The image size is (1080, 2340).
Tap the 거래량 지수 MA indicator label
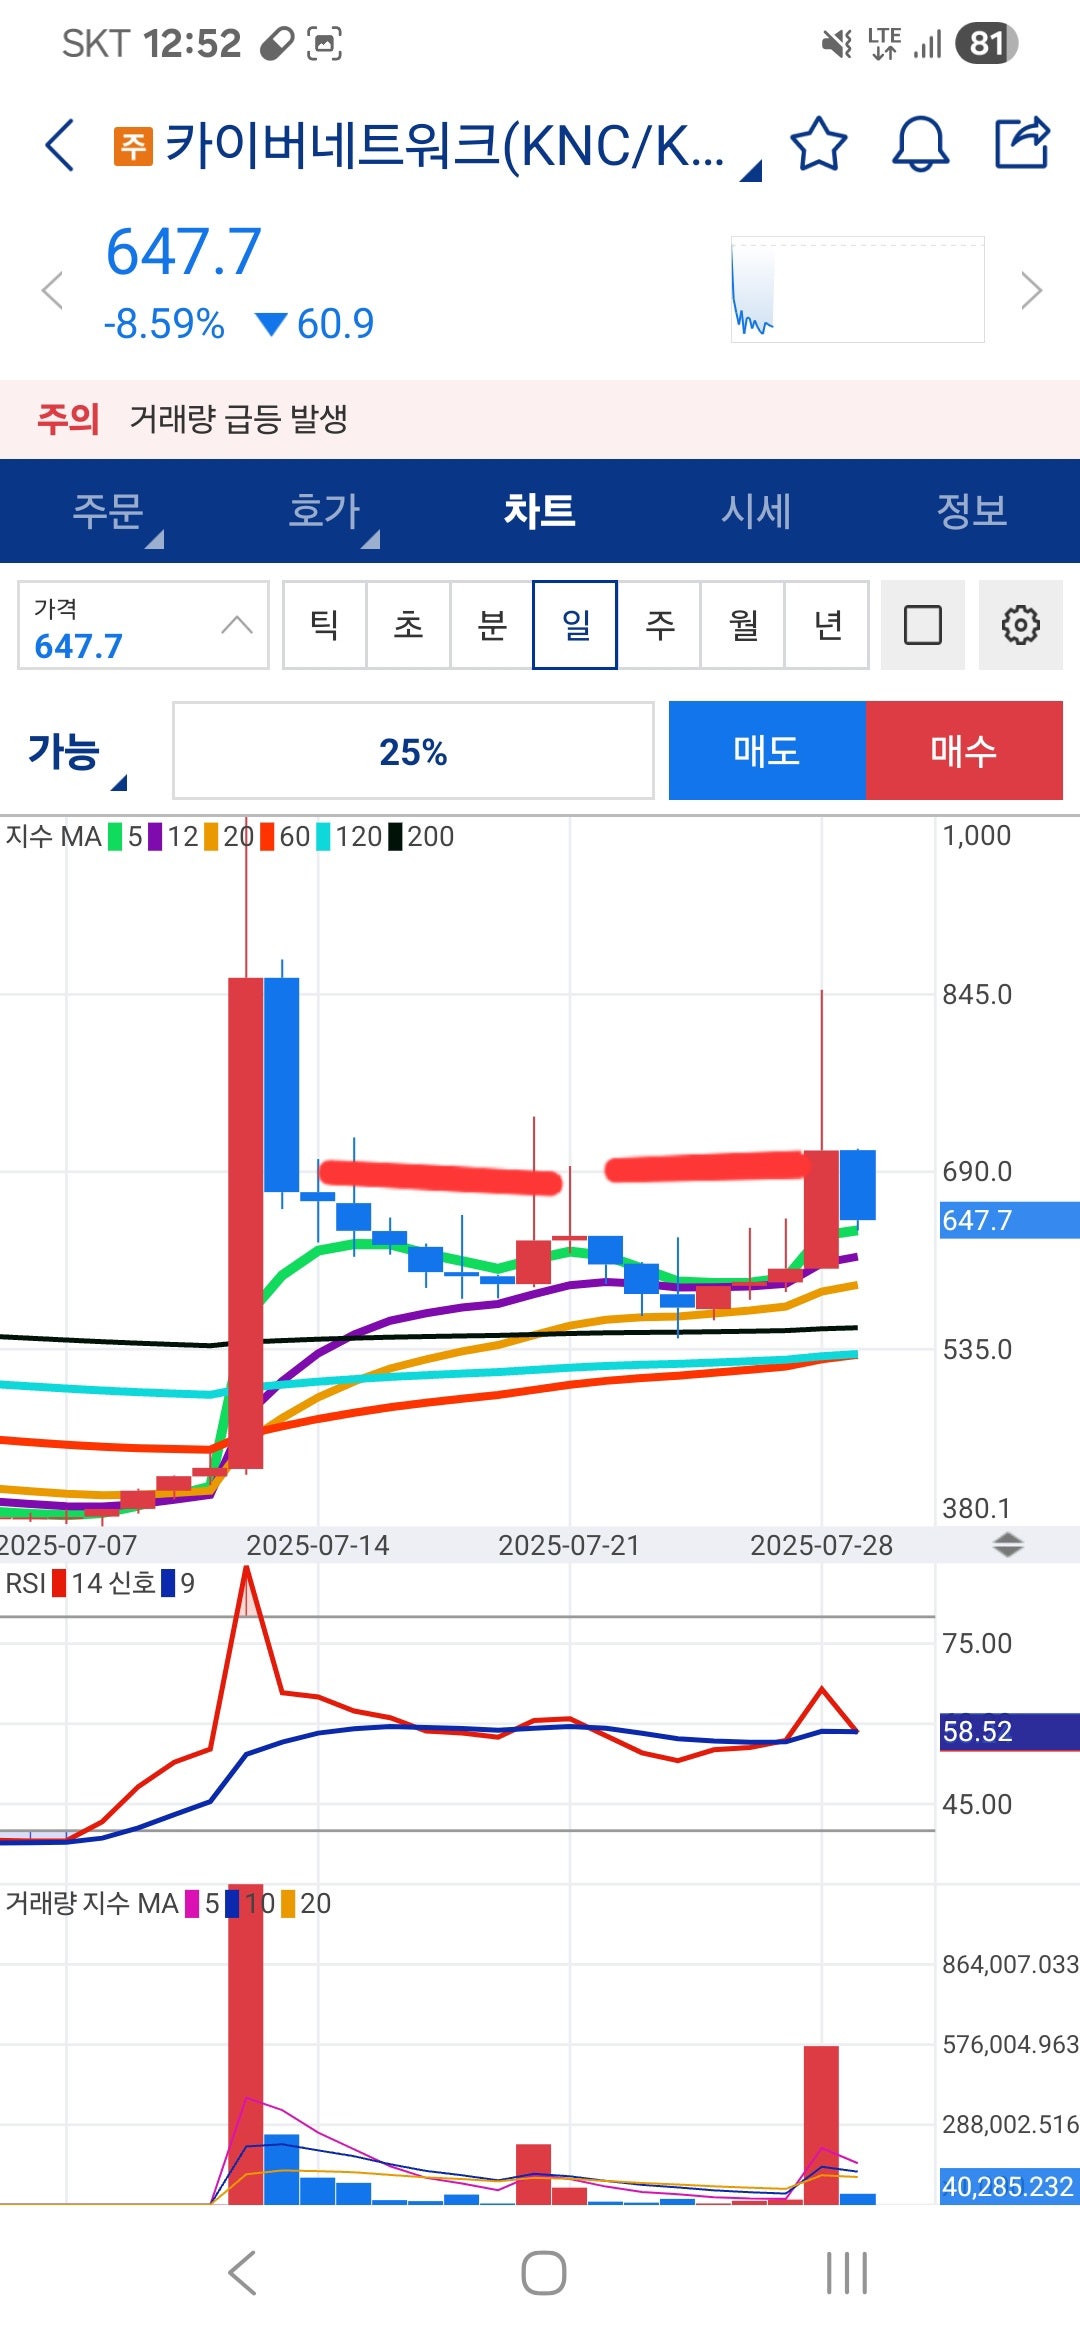click(x=92, y=1903)
